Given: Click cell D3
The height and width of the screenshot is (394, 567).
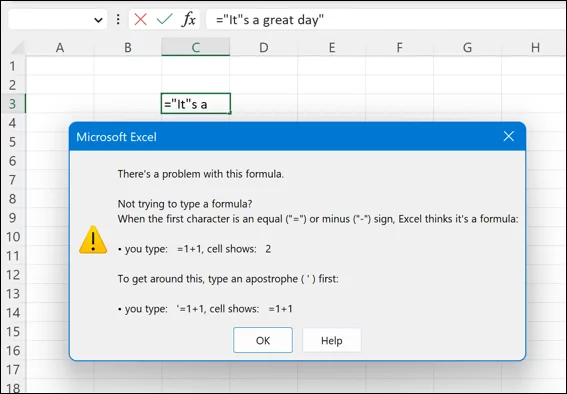Looking at the screenshot, I should click(264, 103).
